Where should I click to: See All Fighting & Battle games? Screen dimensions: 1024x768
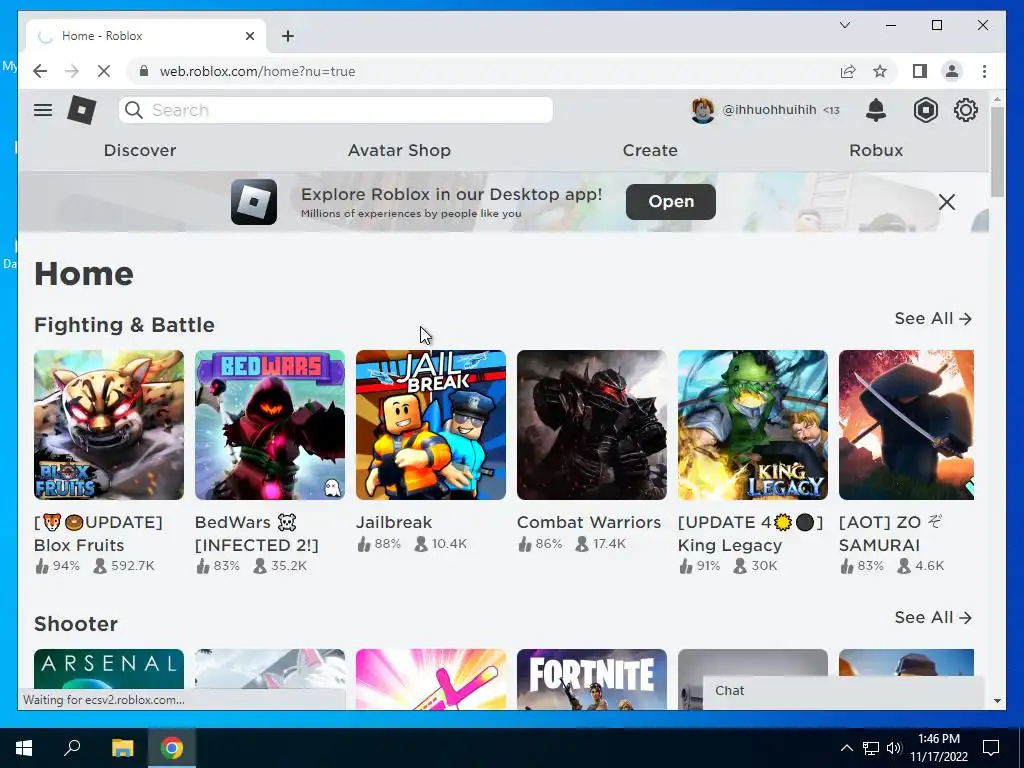click(x=933, y=319)
